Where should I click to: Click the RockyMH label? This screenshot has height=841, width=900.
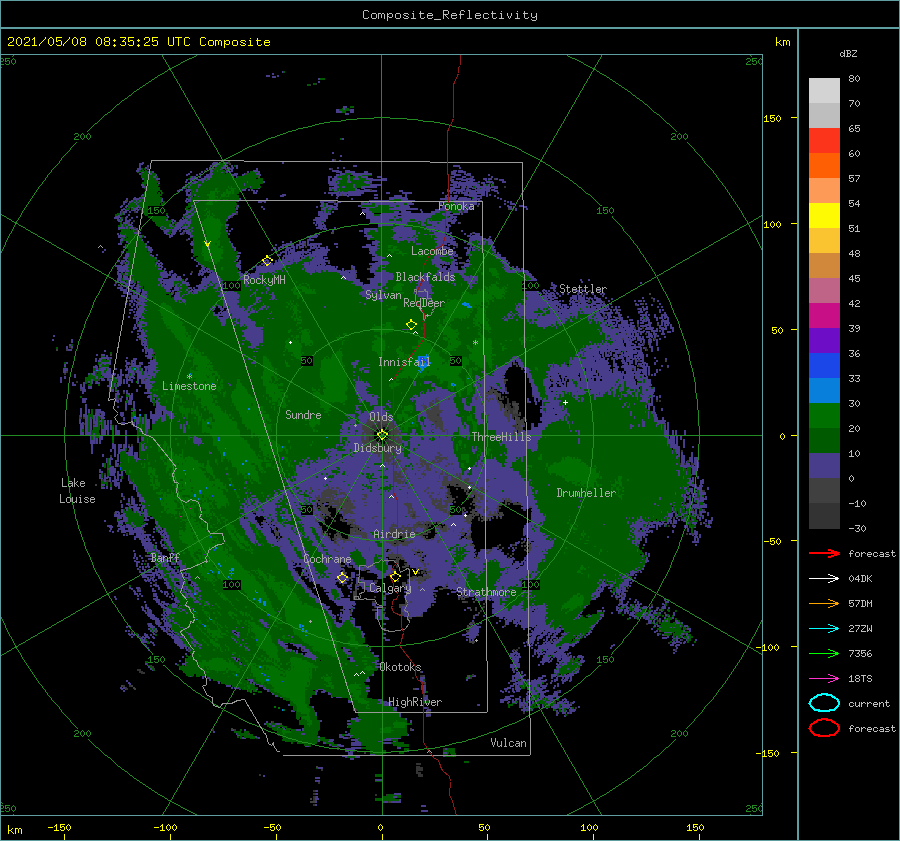(264, 280)
